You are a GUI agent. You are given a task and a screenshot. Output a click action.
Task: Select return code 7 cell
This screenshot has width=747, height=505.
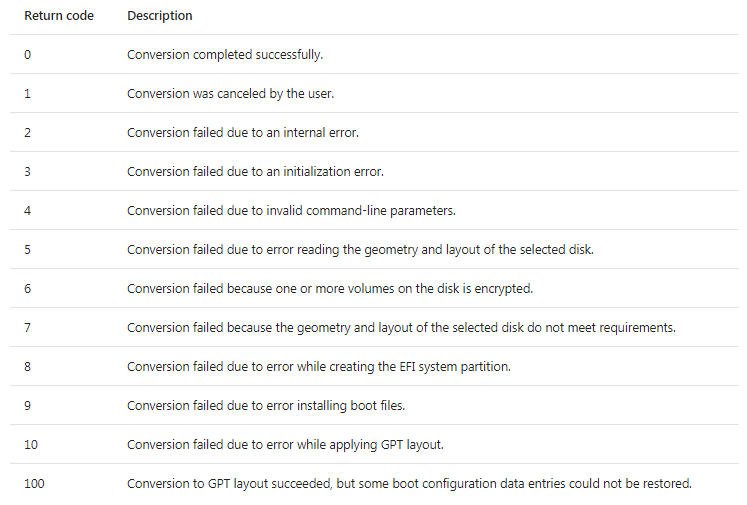tap(27, 328)
